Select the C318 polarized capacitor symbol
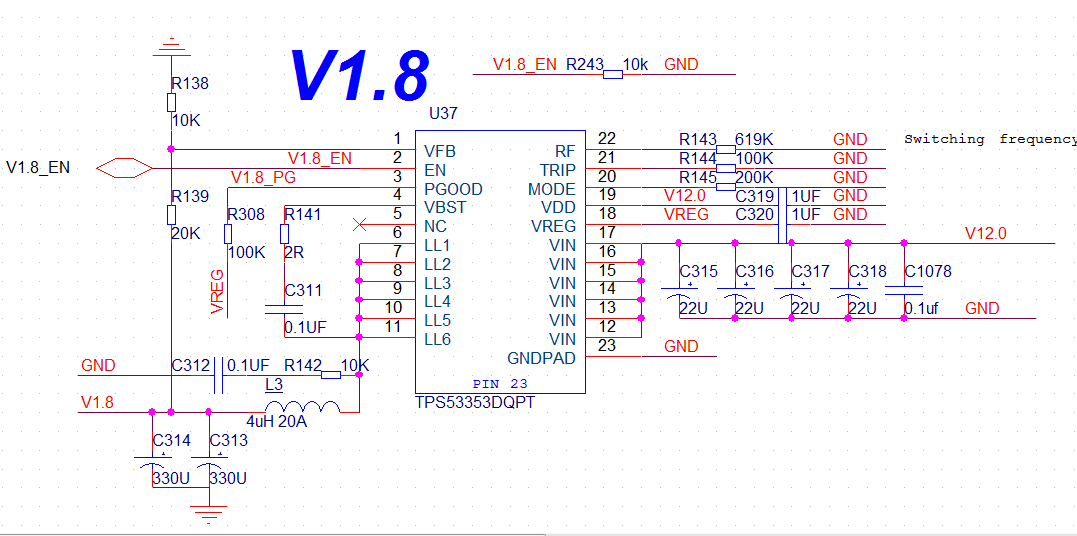The image size is (1077, 536). click(848, 292)
